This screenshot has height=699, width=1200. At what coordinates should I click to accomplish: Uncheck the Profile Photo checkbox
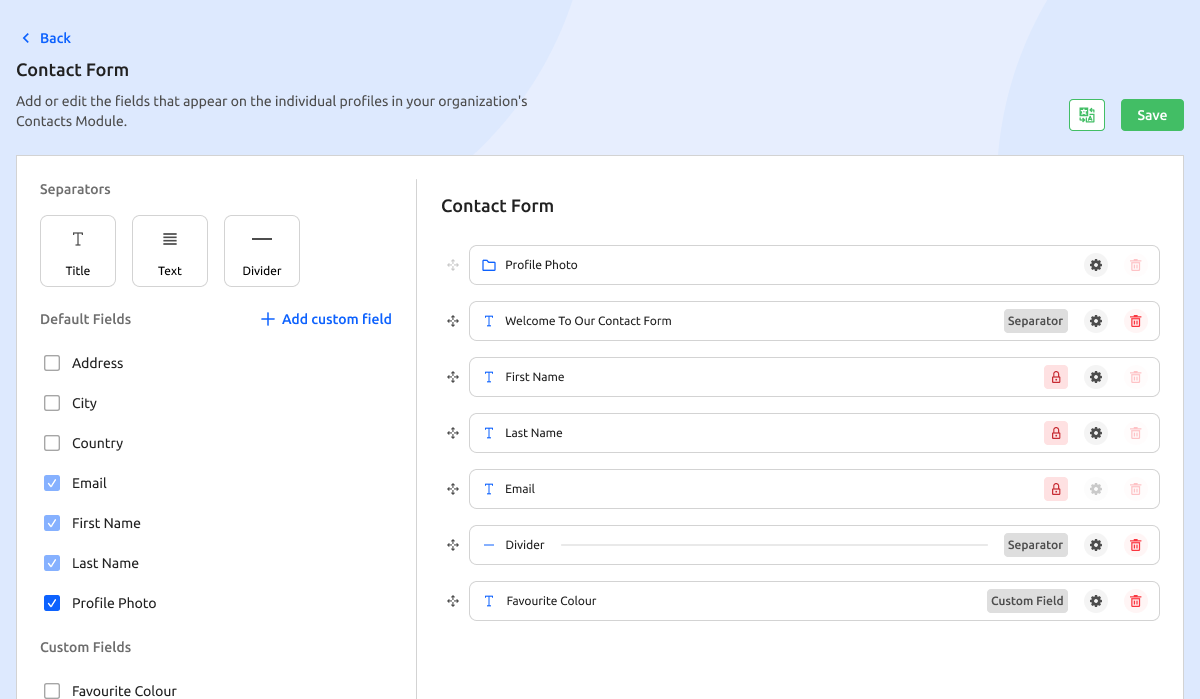52,603
